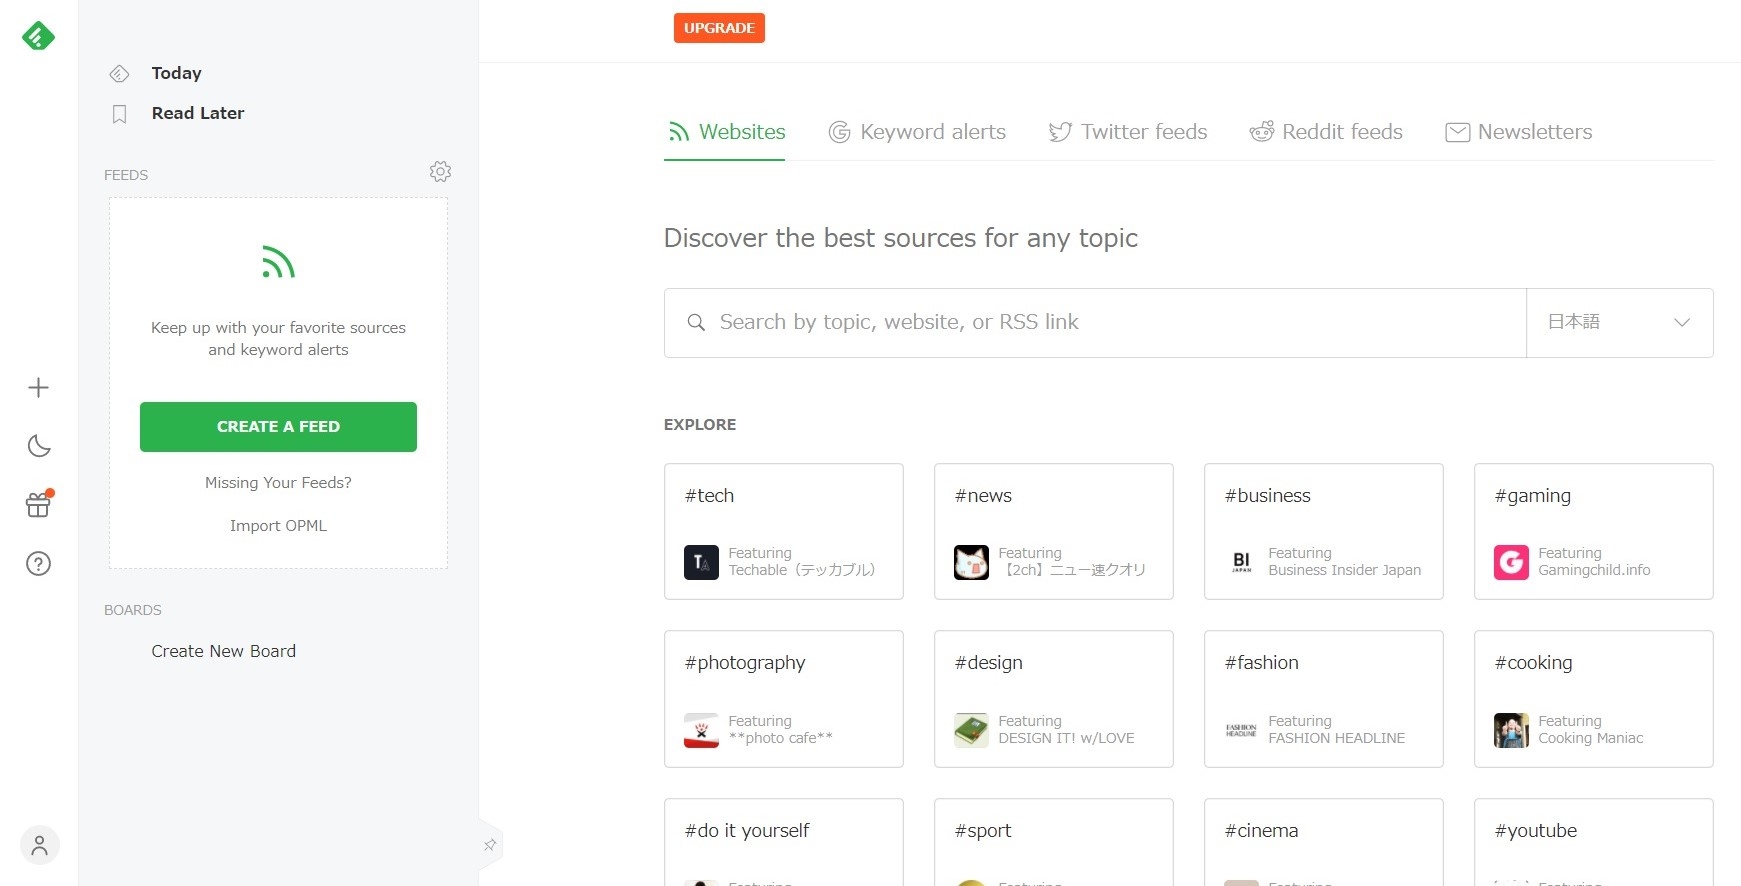Open the Reddit feeds tab
Image resolution: width=1741 pixels, height=886 pixels.
coord(1325,132)
